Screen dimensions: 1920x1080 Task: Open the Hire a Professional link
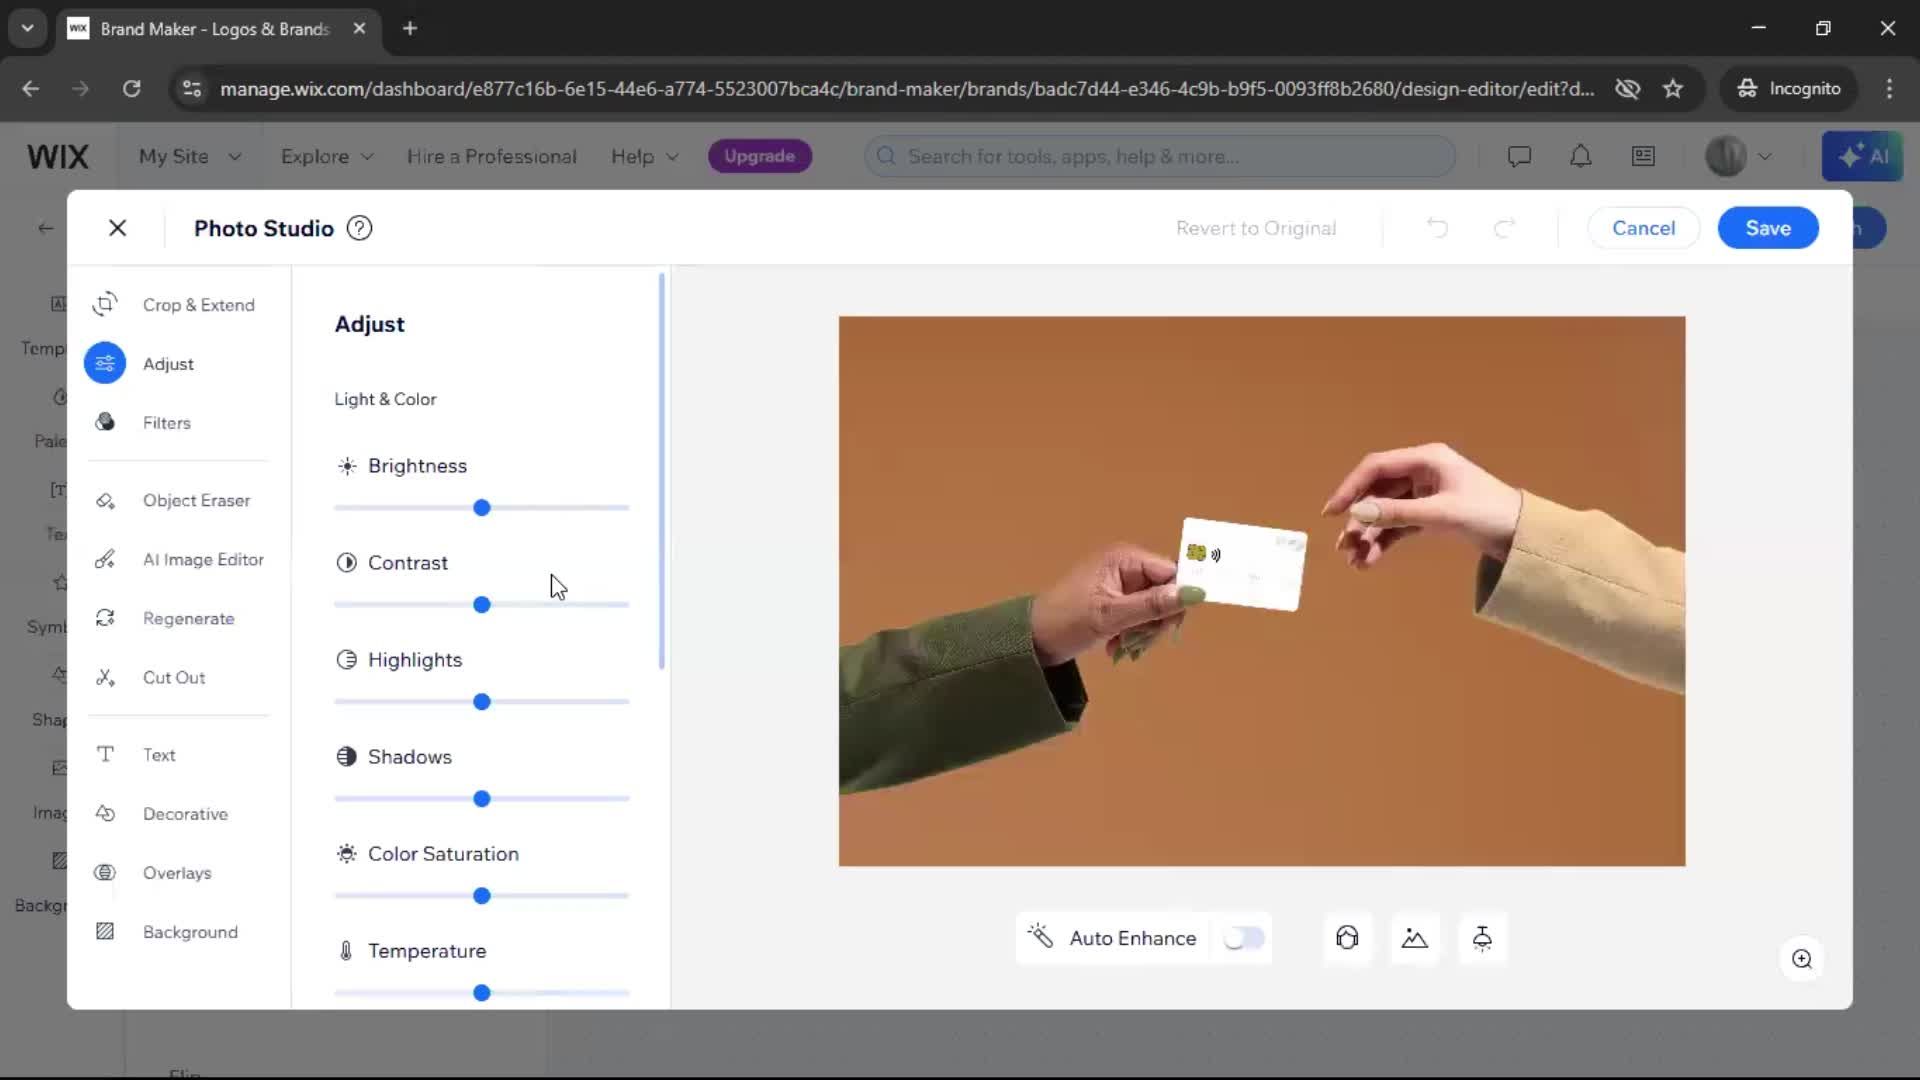pos(491,156)
